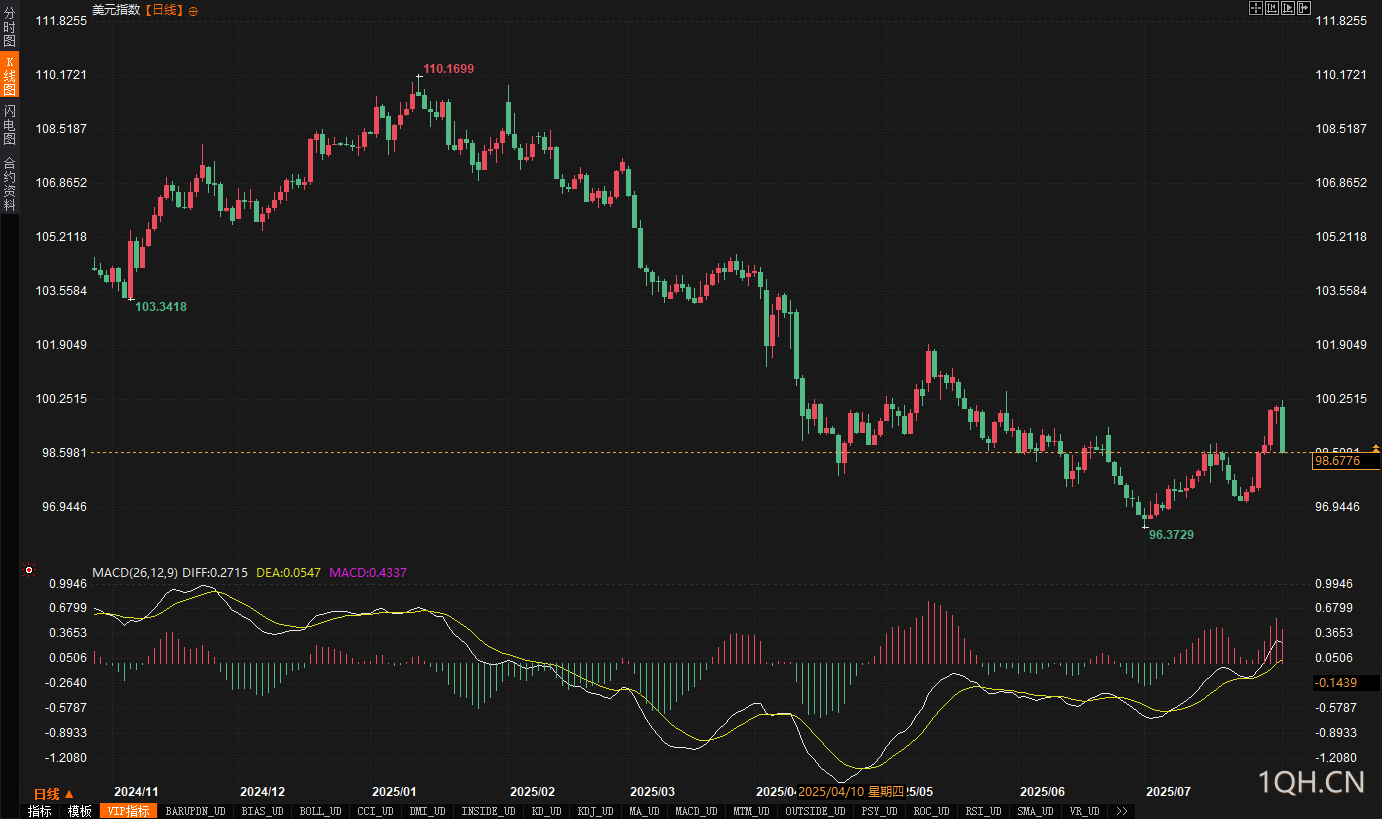Expand the 日线 period selector
1382x819 pixels.
pyautogui.click(x=54, y=793)
